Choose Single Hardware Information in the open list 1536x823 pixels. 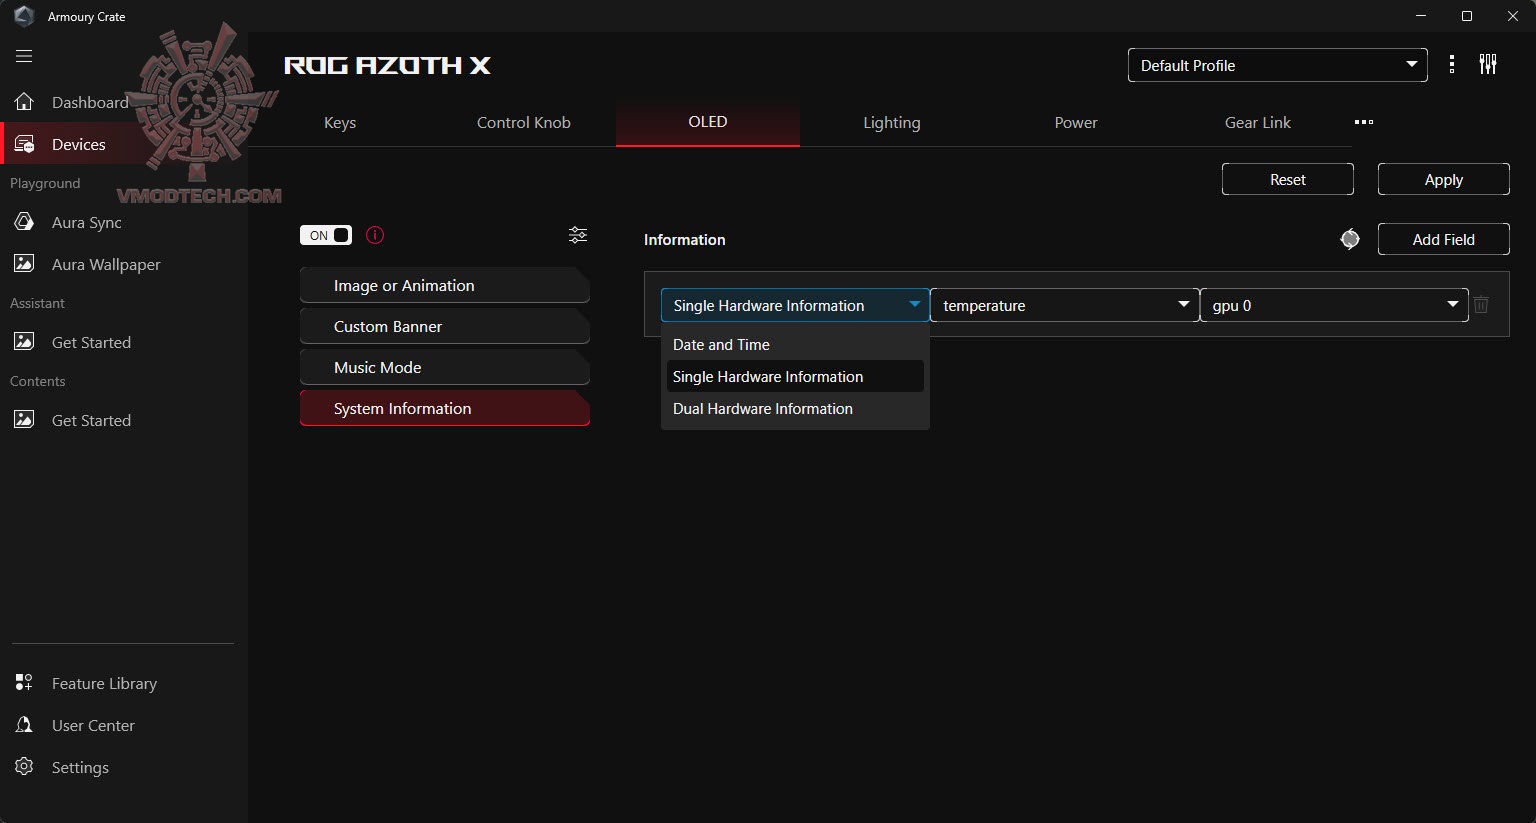coord(795,376)
